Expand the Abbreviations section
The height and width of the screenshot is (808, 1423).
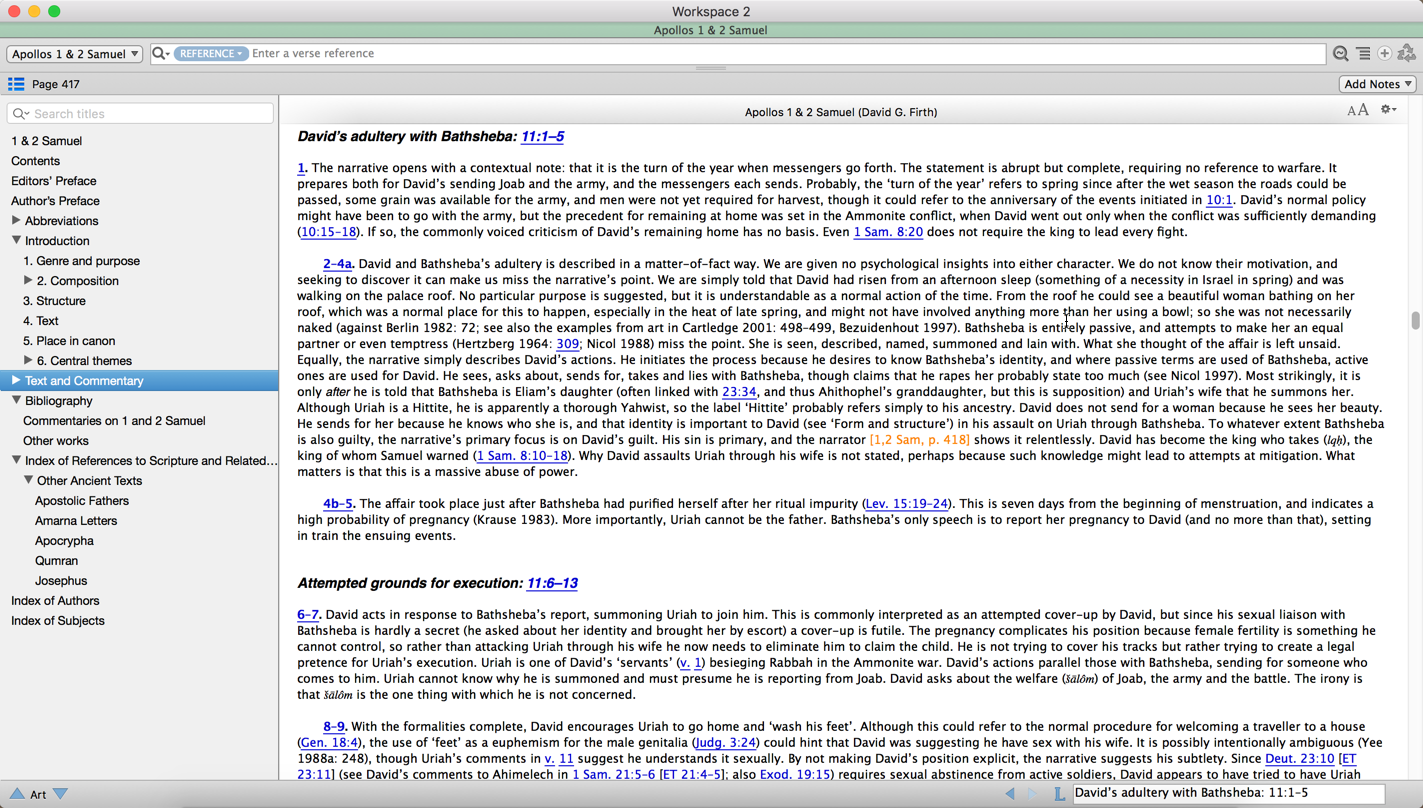coord(16,220)
